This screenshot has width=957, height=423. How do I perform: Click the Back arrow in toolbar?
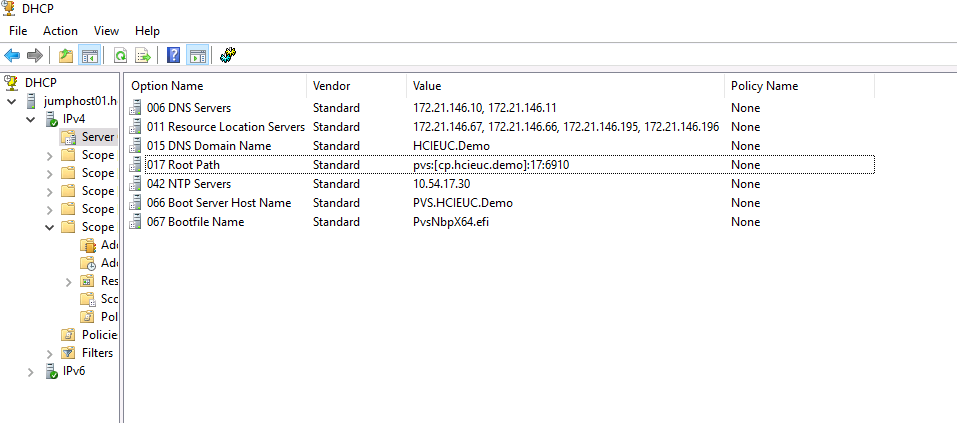click(x=12, y=55)
